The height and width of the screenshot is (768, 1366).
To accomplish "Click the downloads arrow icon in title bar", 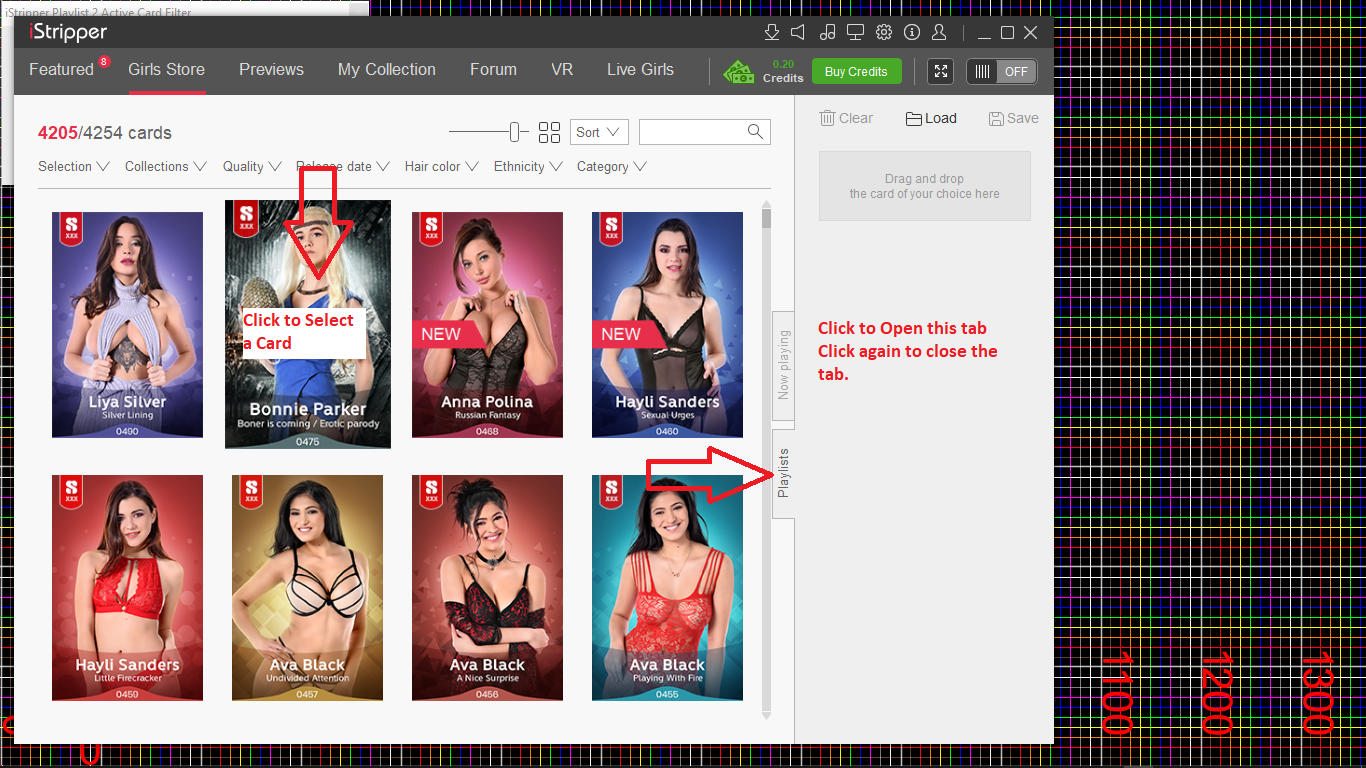I will (771, 32).
